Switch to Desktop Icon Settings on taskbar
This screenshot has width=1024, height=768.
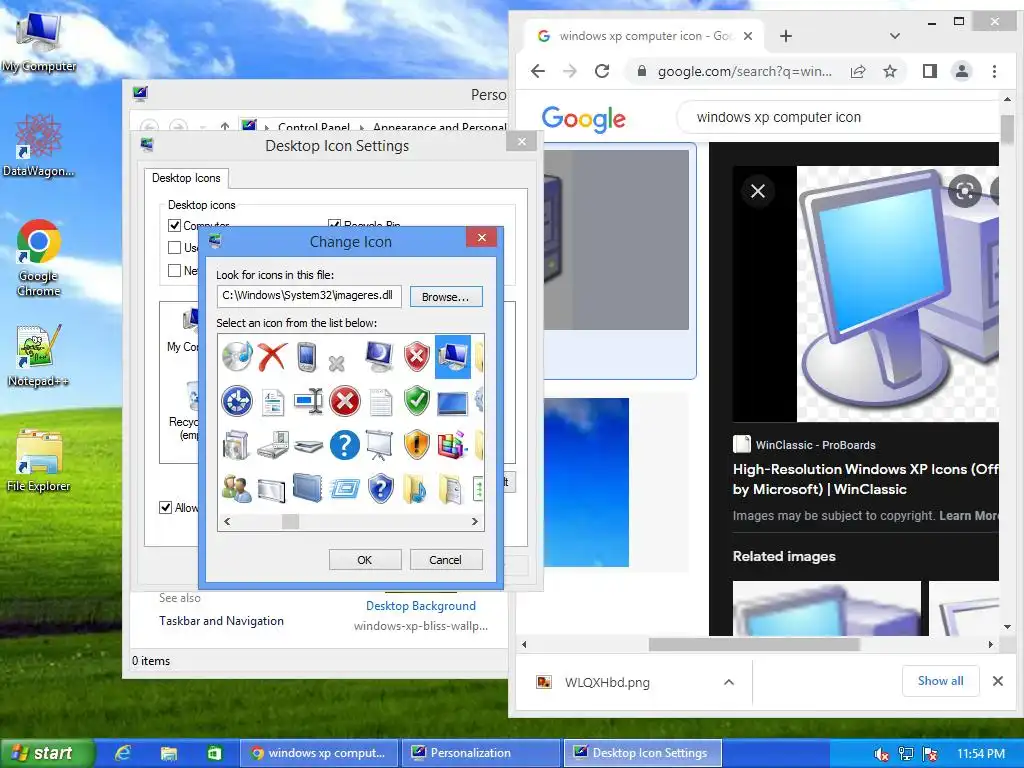(643, 753)
